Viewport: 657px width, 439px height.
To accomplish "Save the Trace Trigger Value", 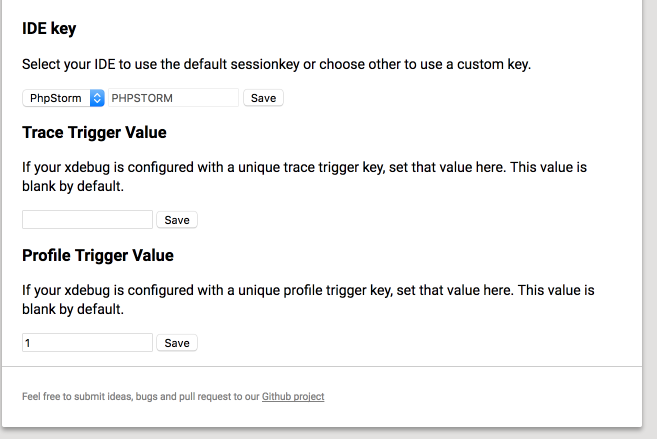I will (177, 220).
